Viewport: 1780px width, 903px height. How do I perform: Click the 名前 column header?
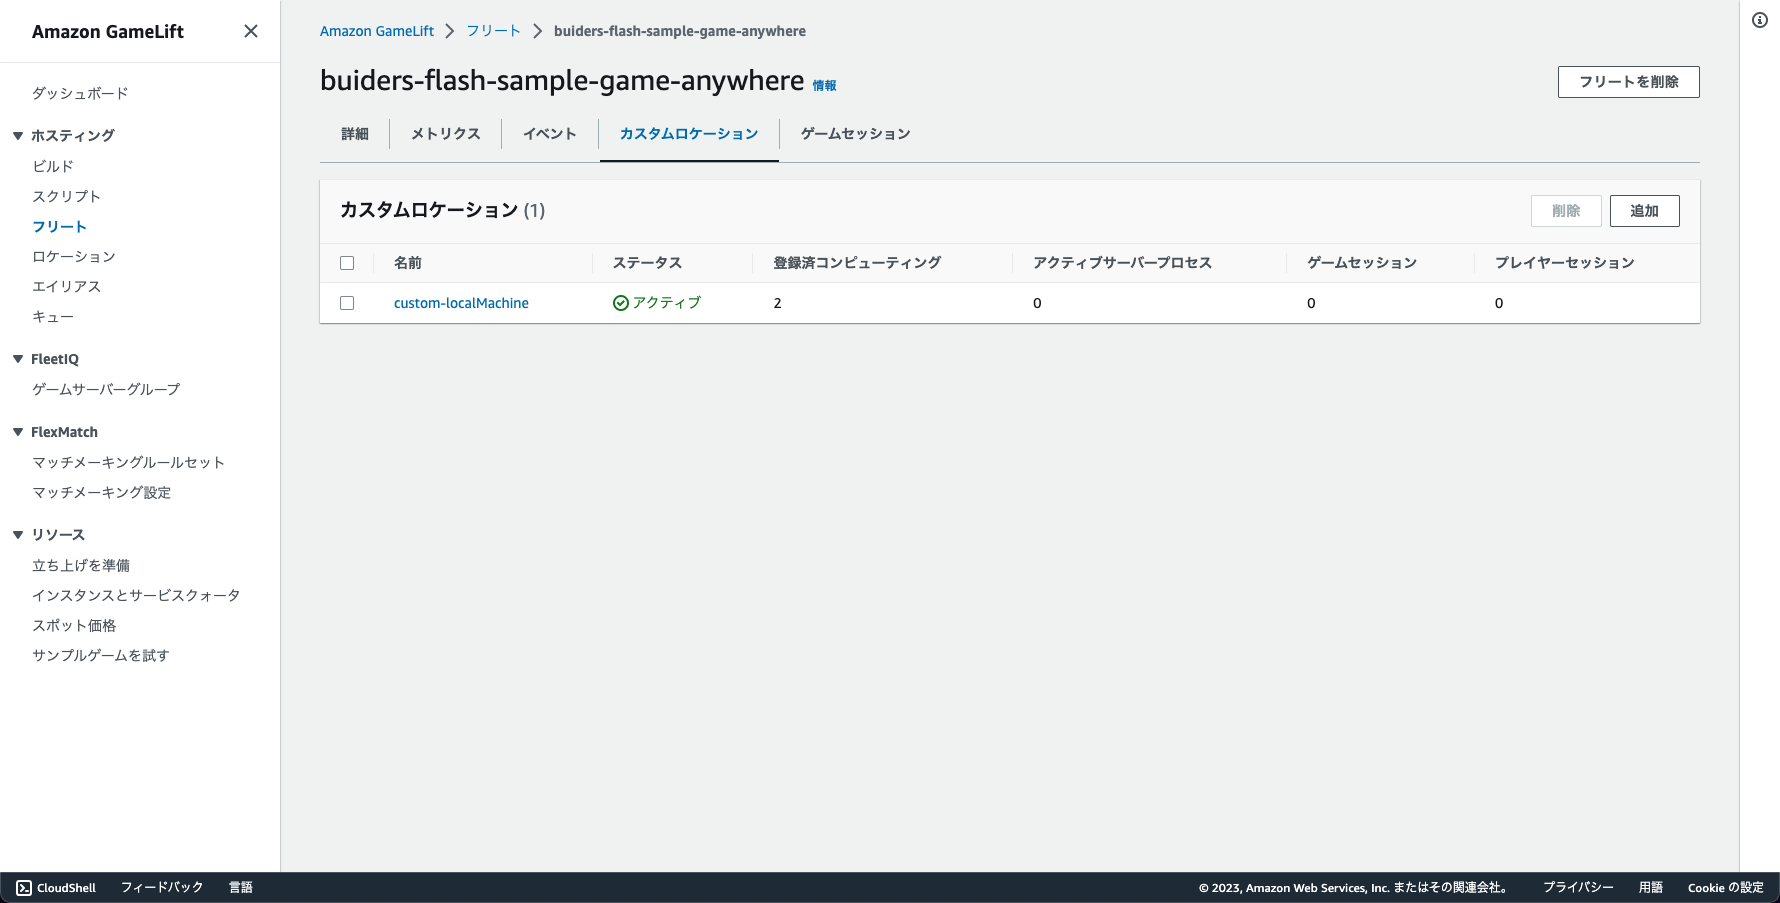click(408, 263)
